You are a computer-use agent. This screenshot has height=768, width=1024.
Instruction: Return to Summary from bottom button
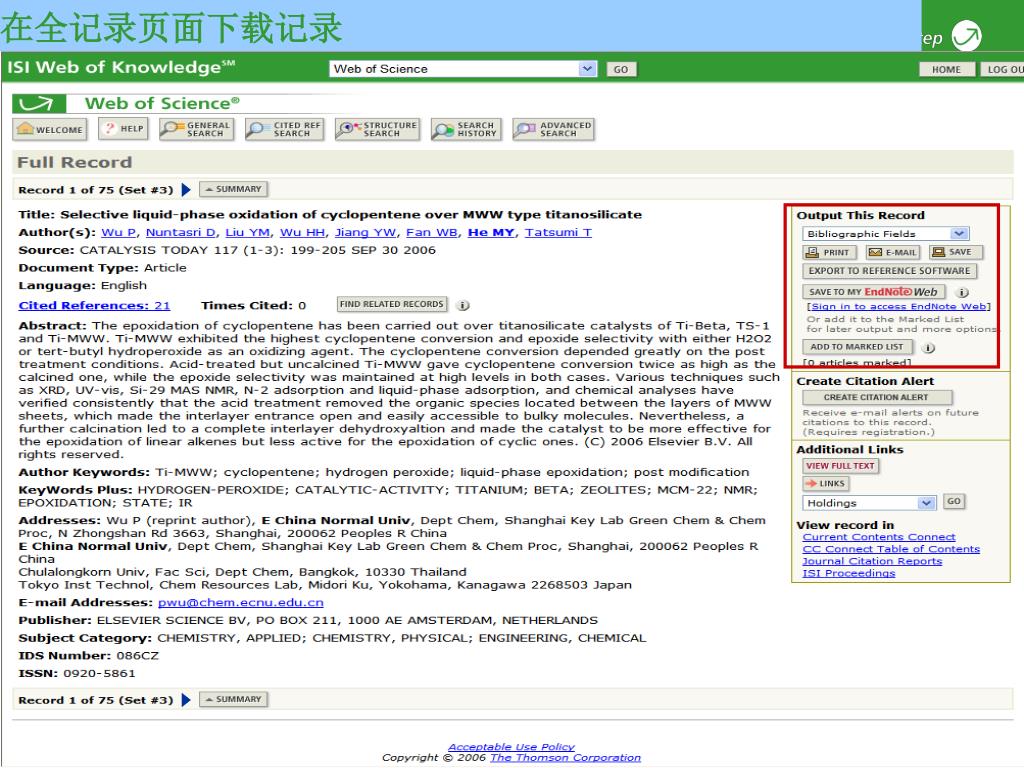point(233,699)
